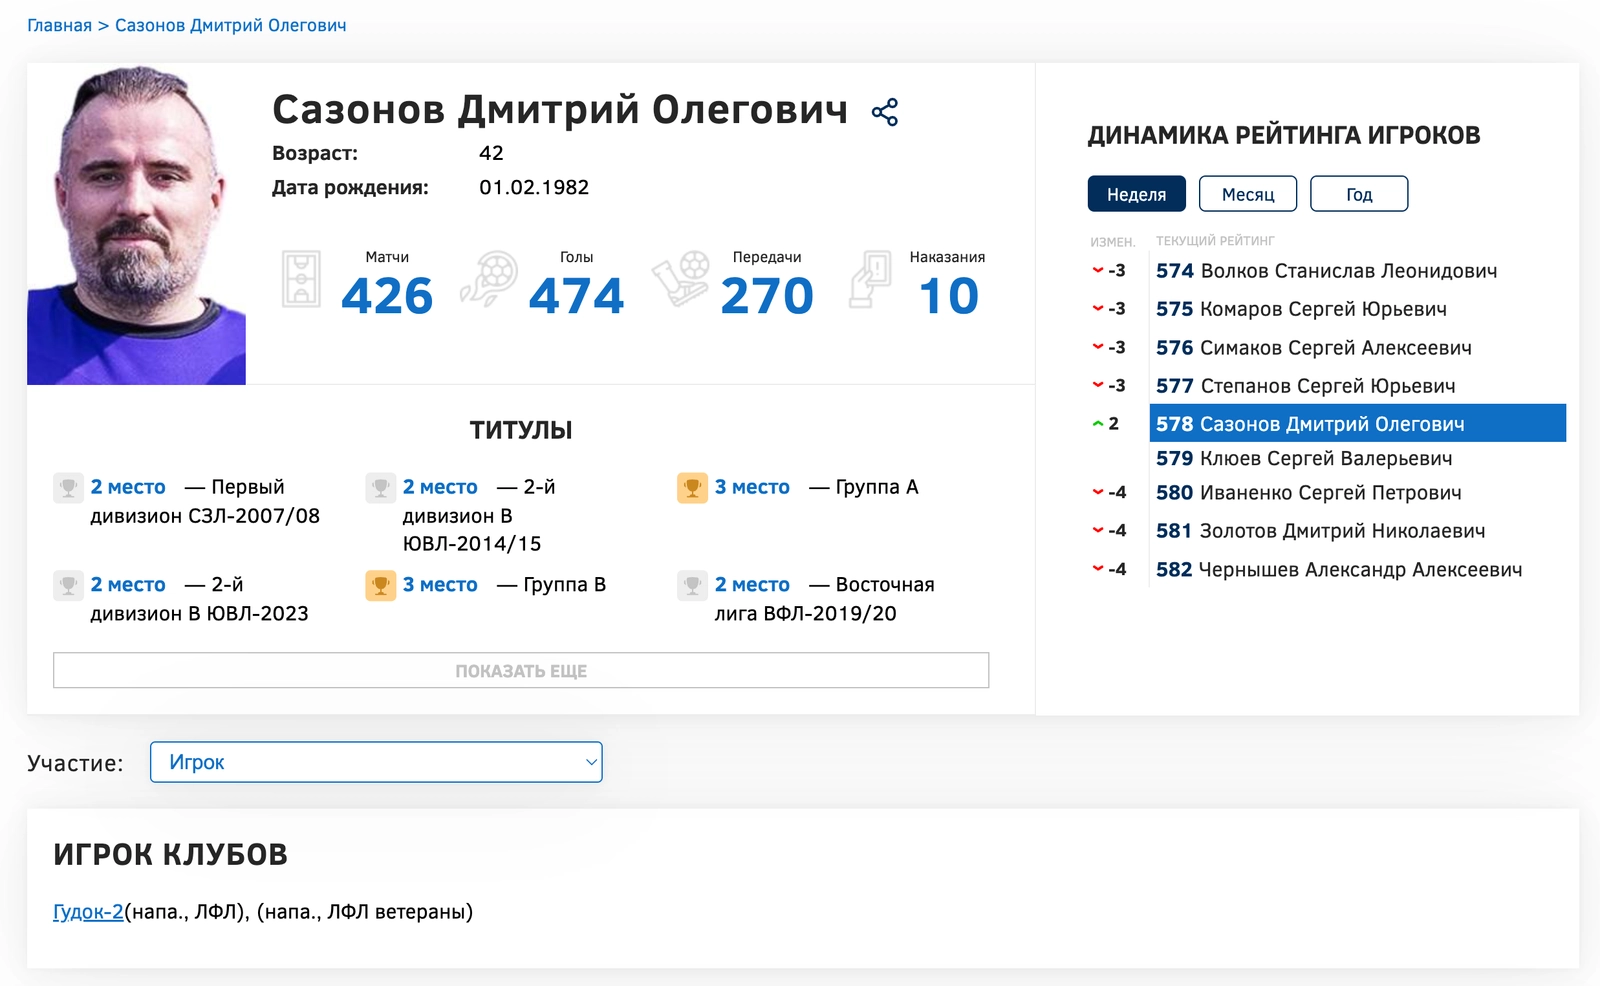Click the share icon next to player name

tap(884, 112)
